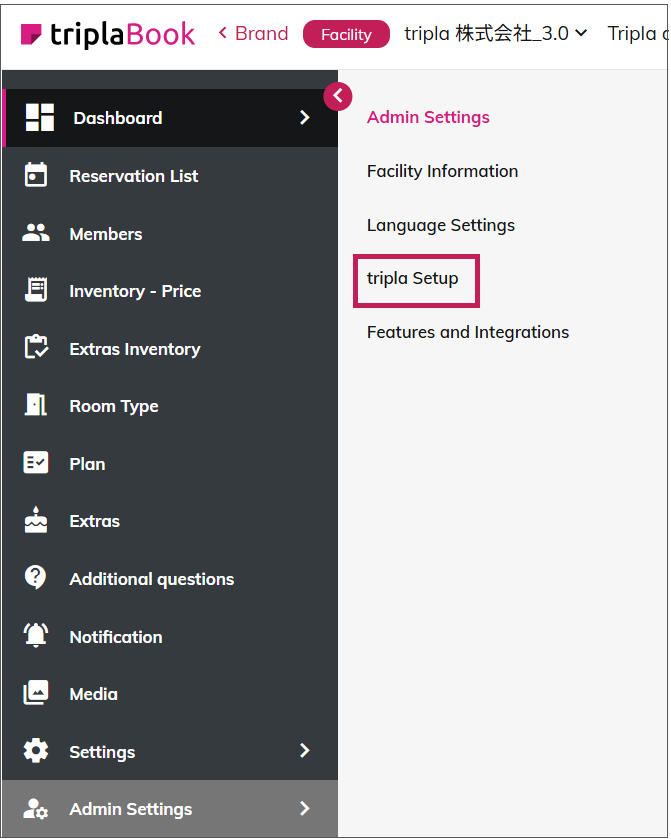Collapse the sidebar with the round arrow button

(x=338, y=96)
